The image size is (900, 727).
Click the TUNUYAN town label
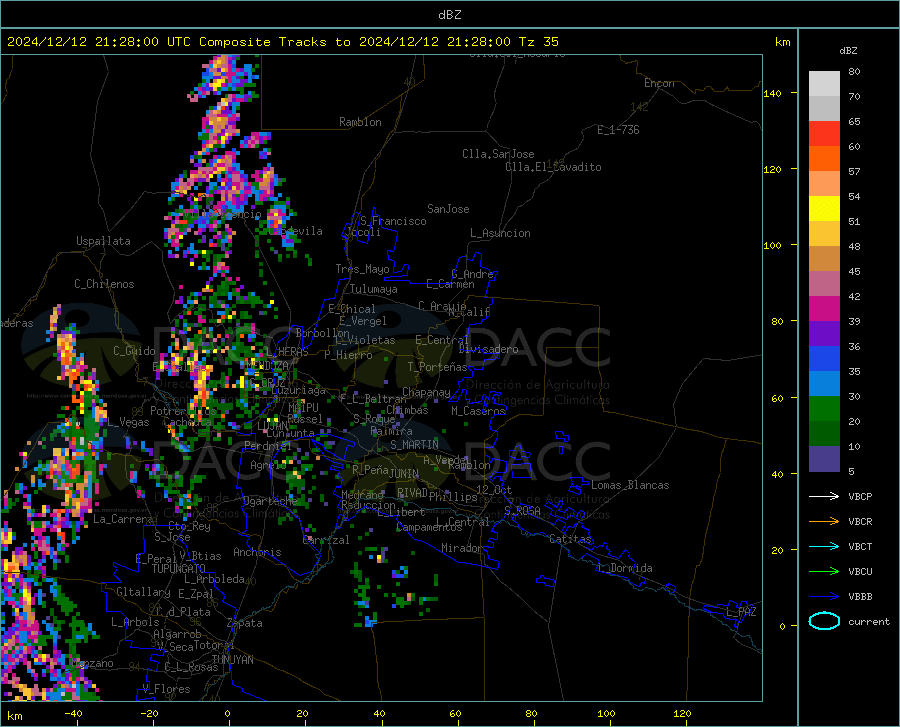[232, 659]
